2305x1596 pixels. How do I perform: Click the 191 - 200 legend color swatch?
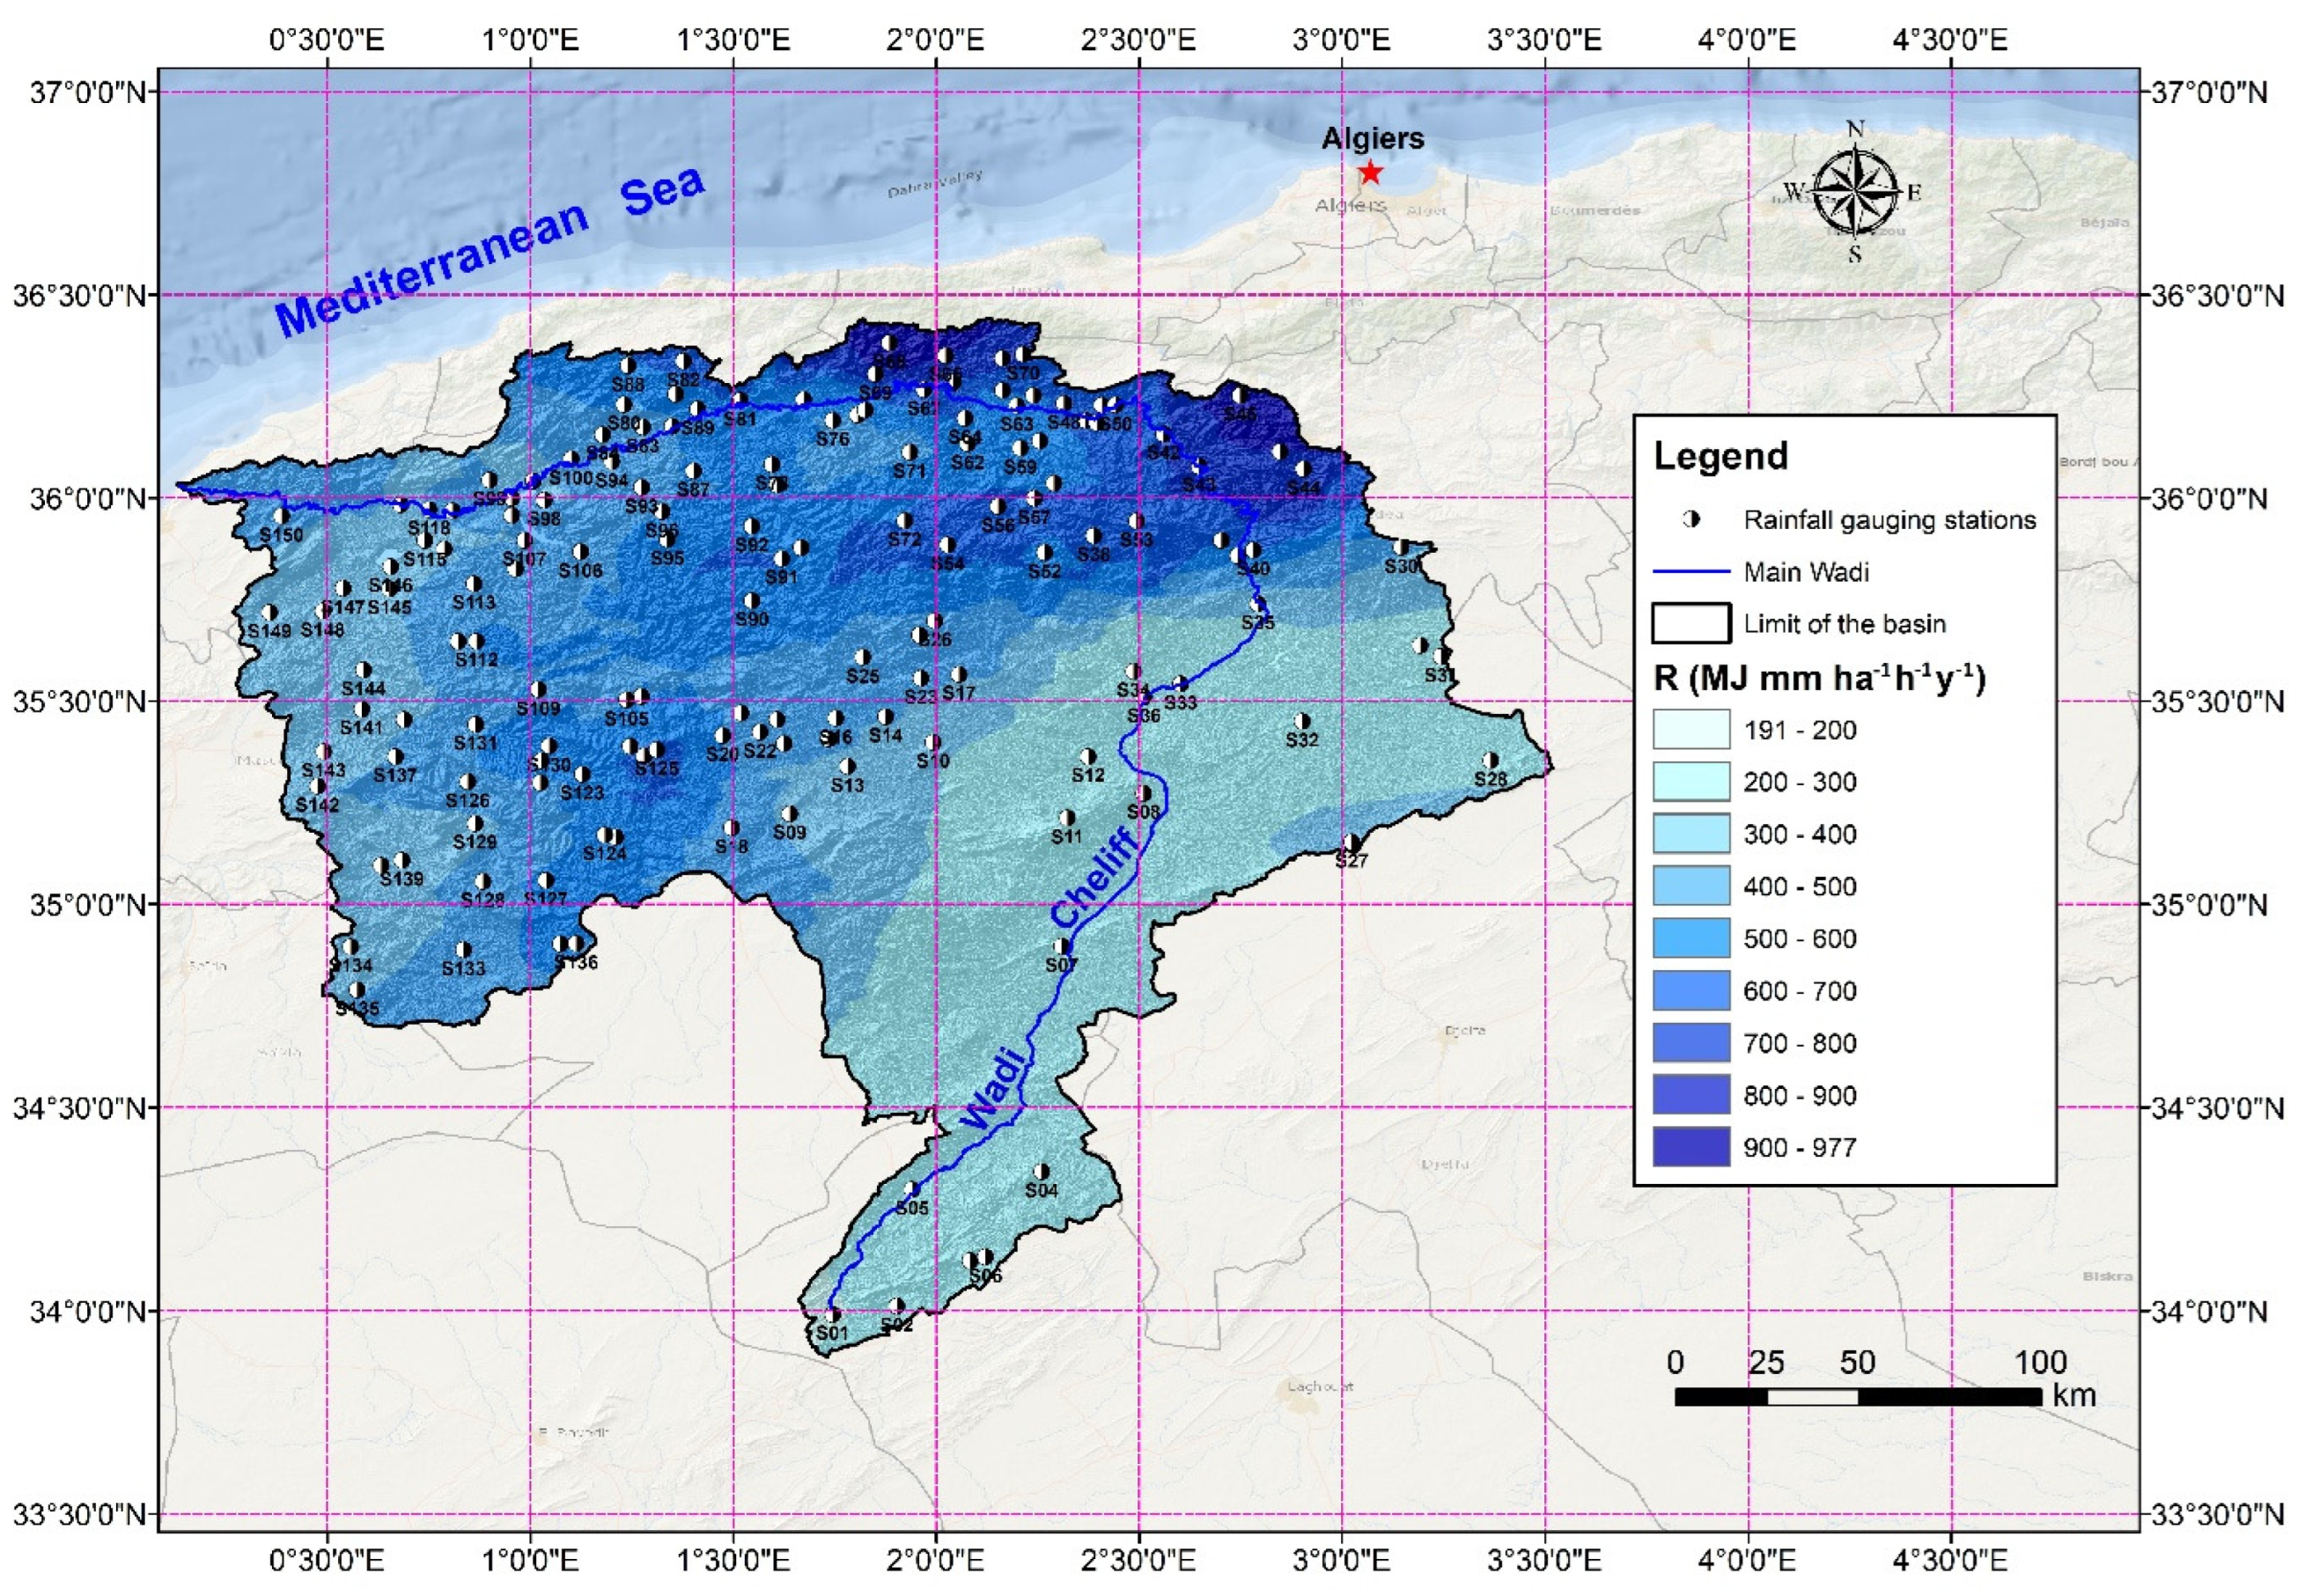(1691, 729)
